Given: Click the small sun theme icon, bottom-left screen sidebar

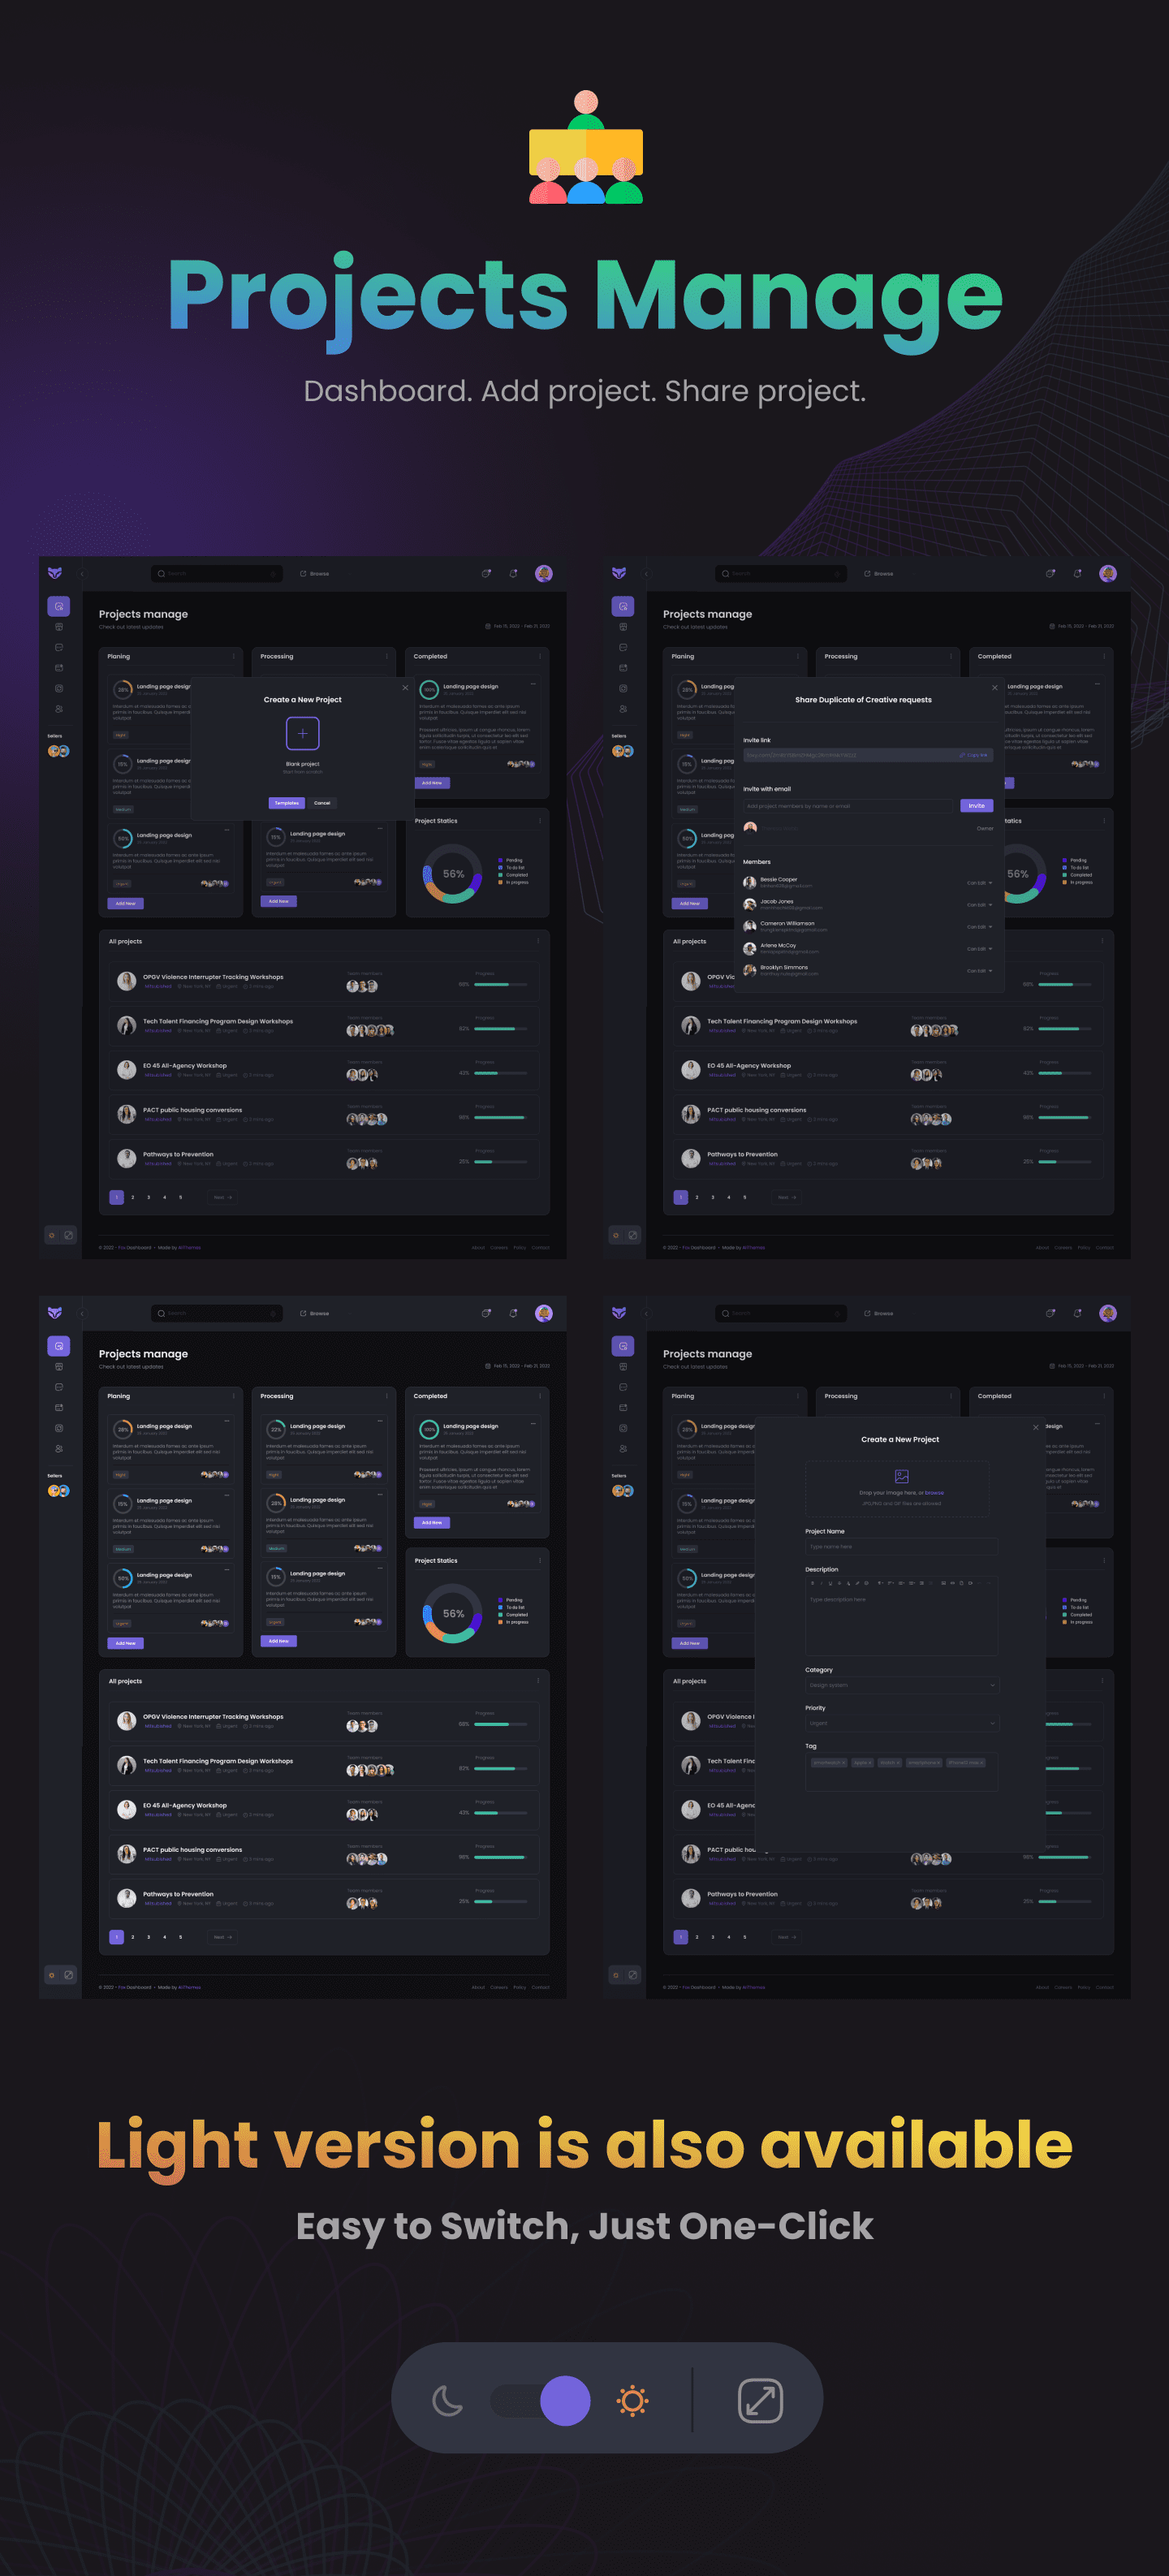Looking at the screenshot, I should click(52, 1975).
